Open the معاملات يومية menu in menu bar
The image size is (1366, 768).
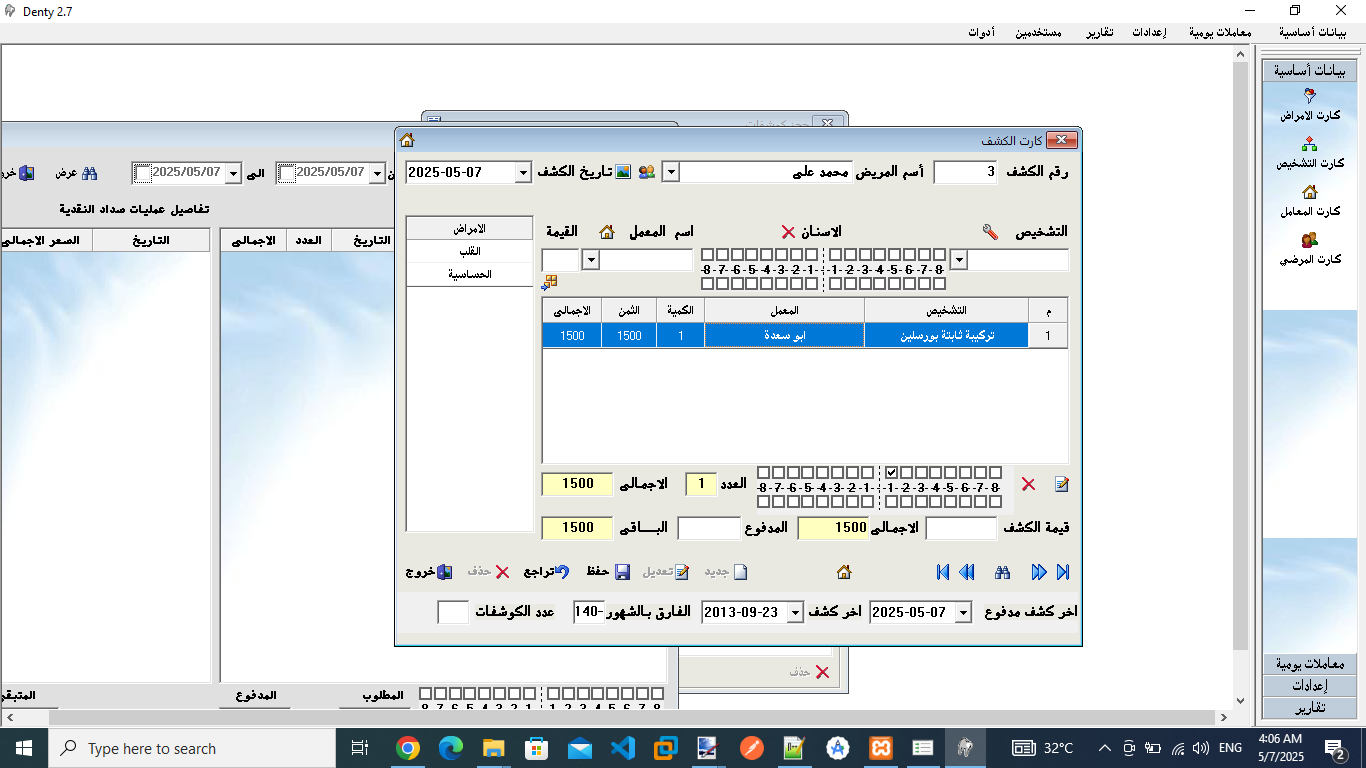1220,32
